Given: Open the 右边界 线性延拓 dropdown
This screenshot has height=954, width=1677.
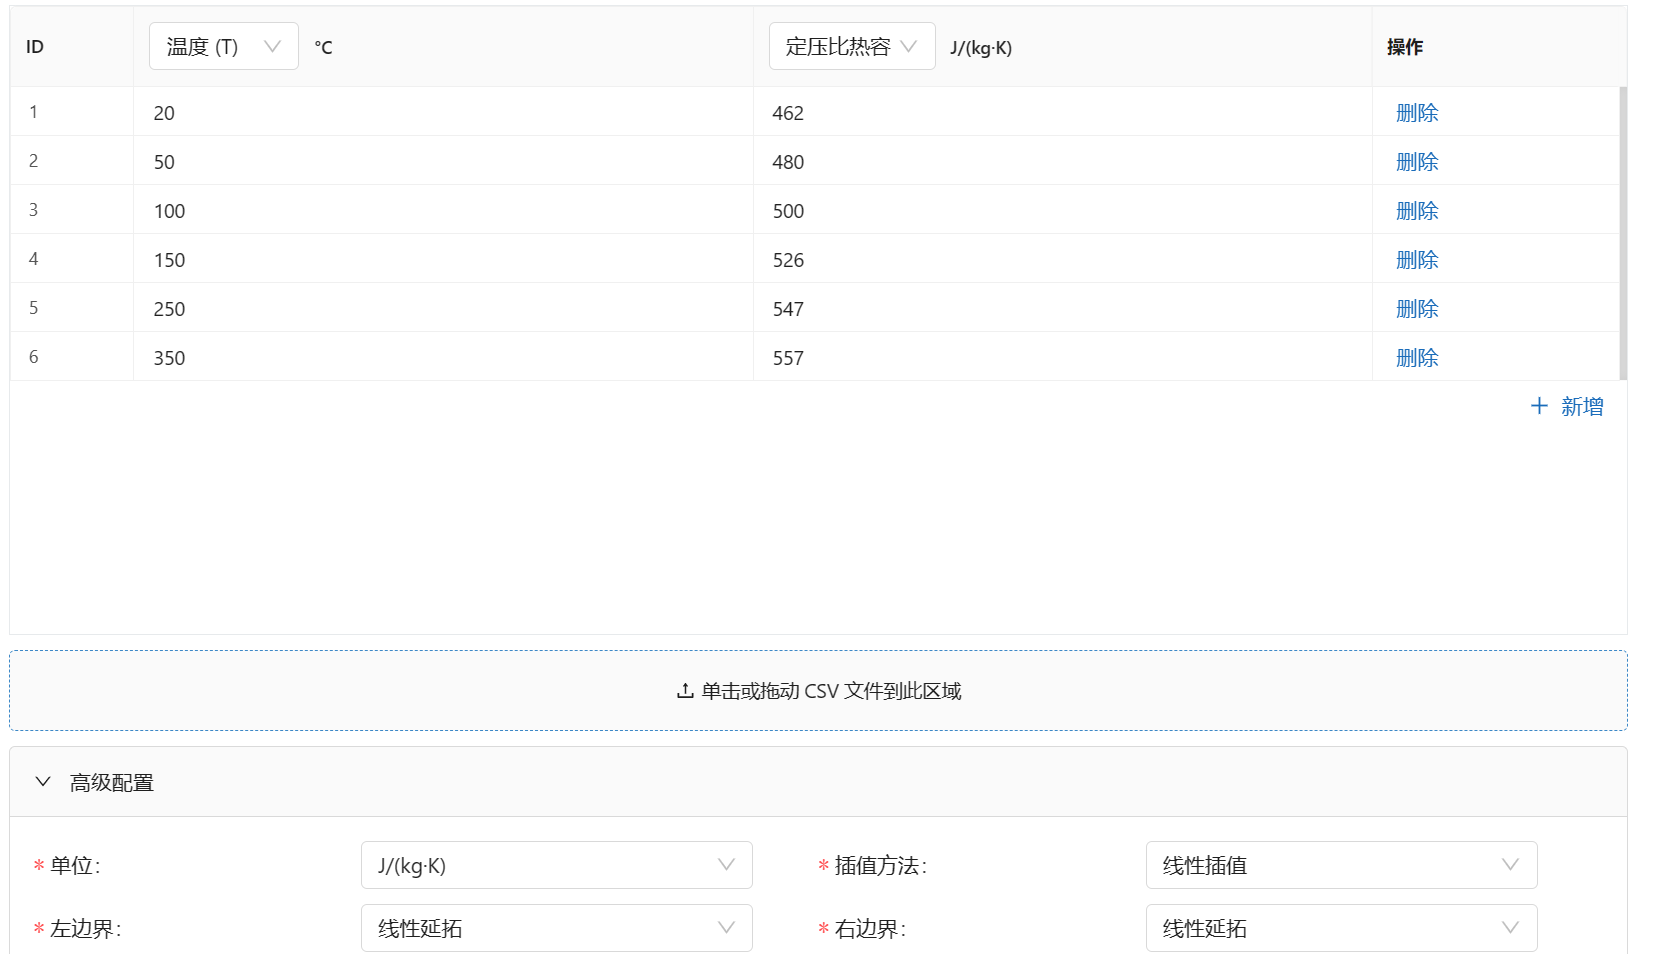Looking at the screenshot, I should pos(1341,928).
